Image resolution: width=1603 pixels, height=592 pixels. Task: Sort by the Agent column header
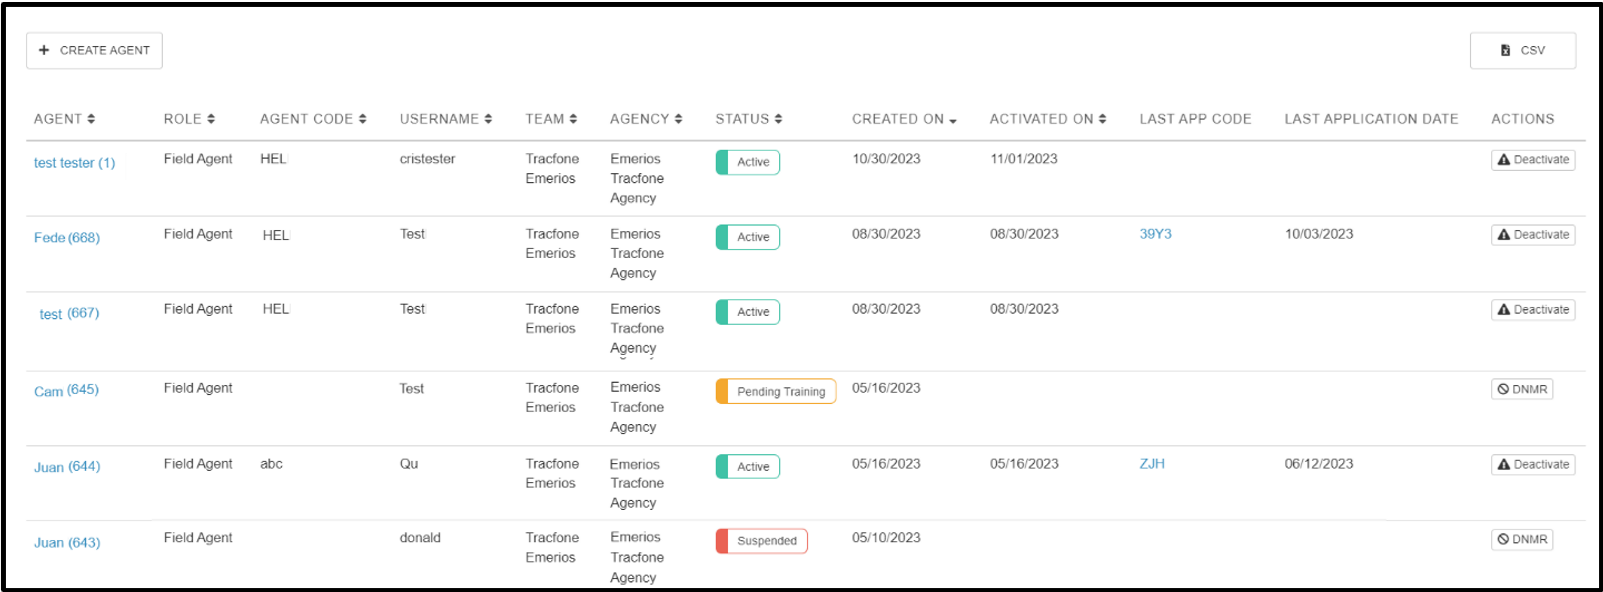click(x=65, y=119)
